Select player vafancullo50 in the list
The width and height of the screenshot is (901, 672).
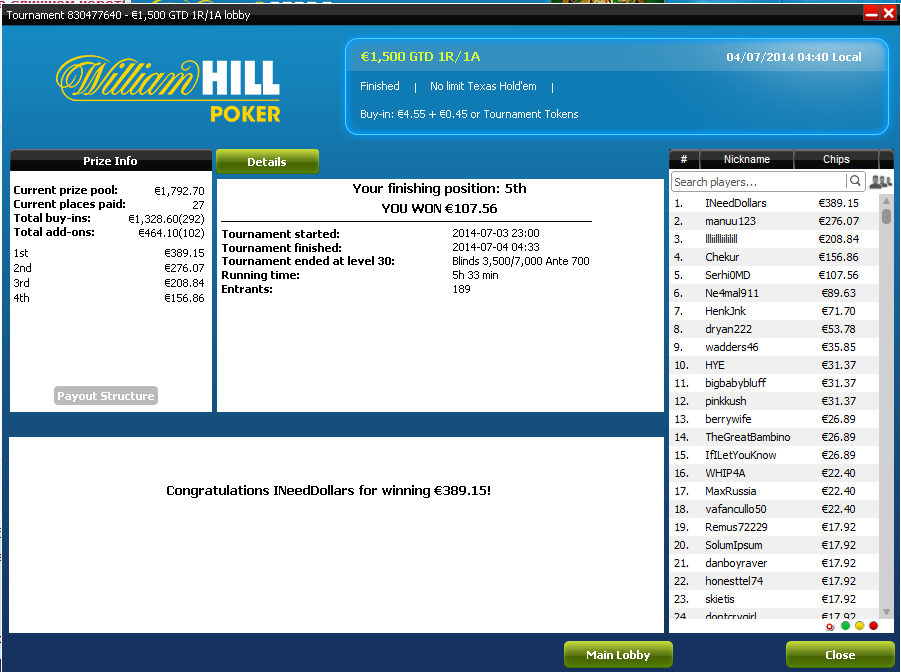pyautogui.click(x=774, y=509)
